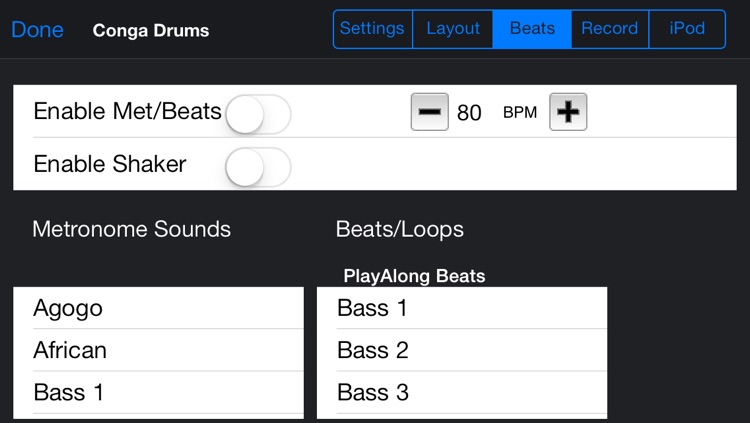Click the Metronome Sounds heading
750x423 pixels.
coord(132,229)
